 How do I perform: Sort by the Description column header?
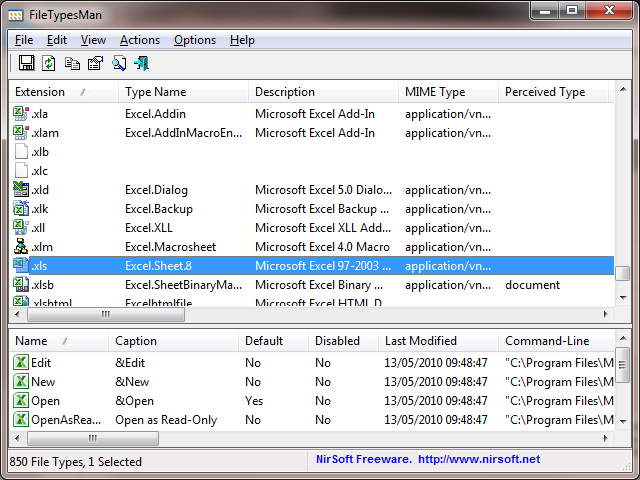pos(323,92)
